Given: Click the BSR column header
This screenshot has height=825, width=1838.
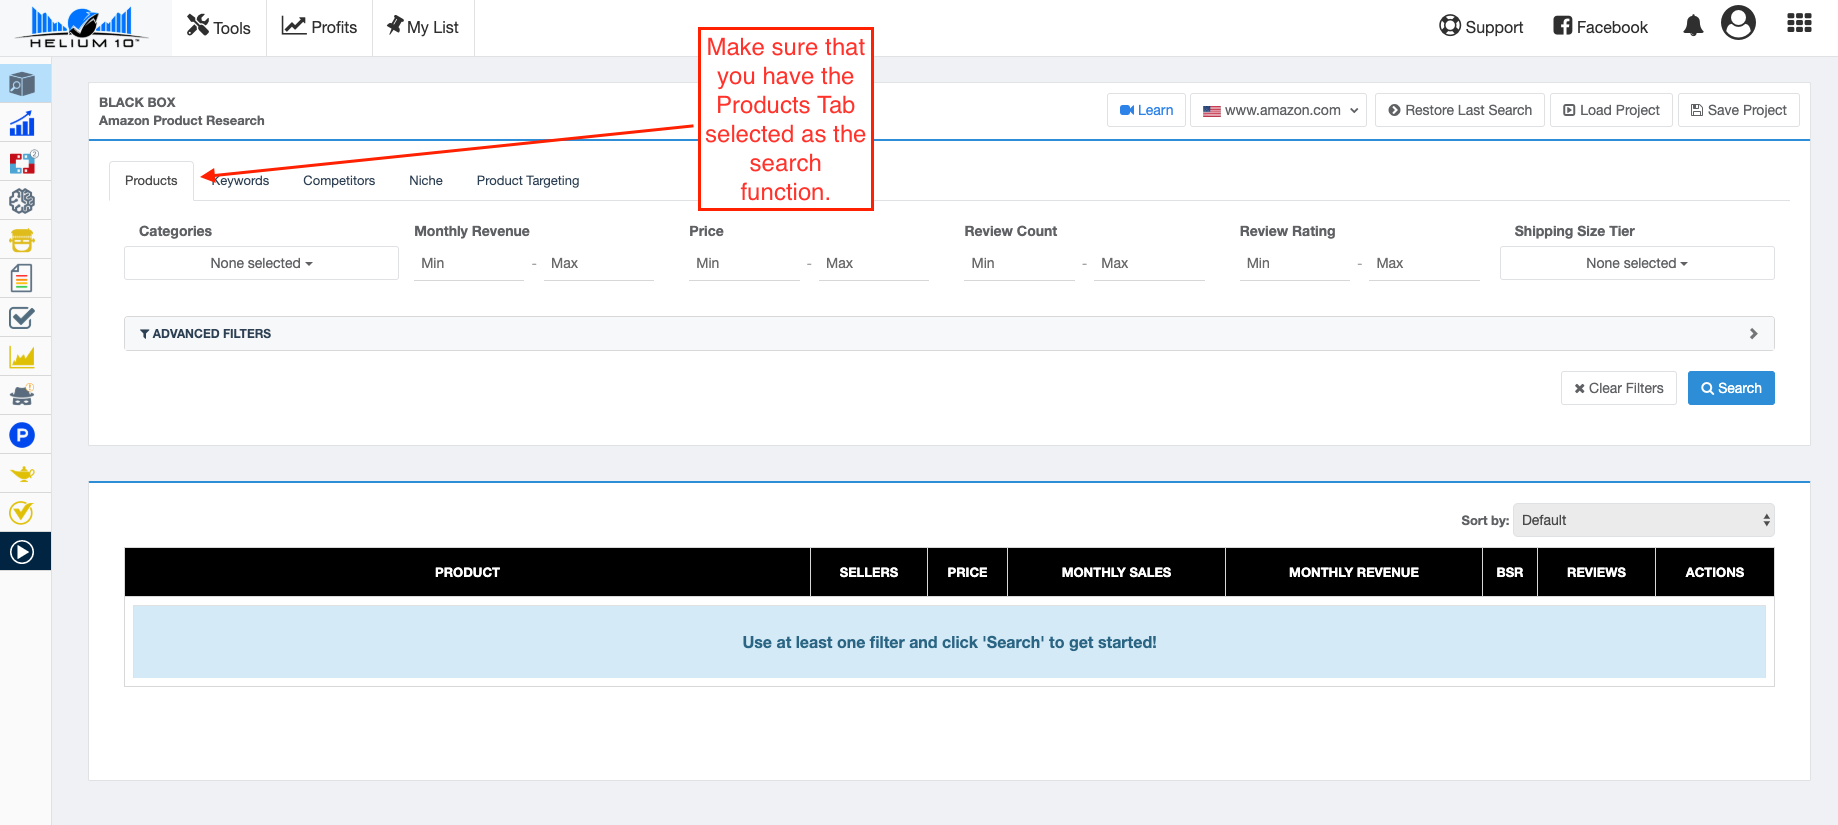Looking at the screenshot, I should click(1510, 572).
